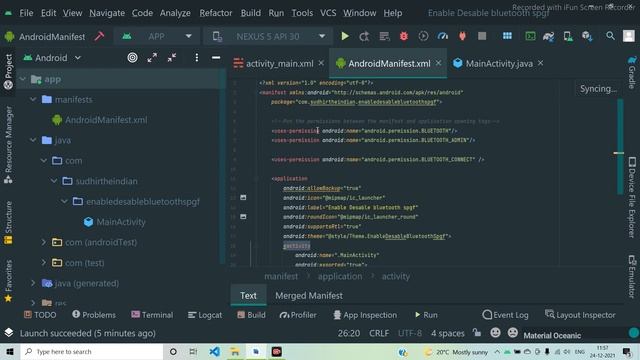Click the Debug app bug icon

[404, 36]
